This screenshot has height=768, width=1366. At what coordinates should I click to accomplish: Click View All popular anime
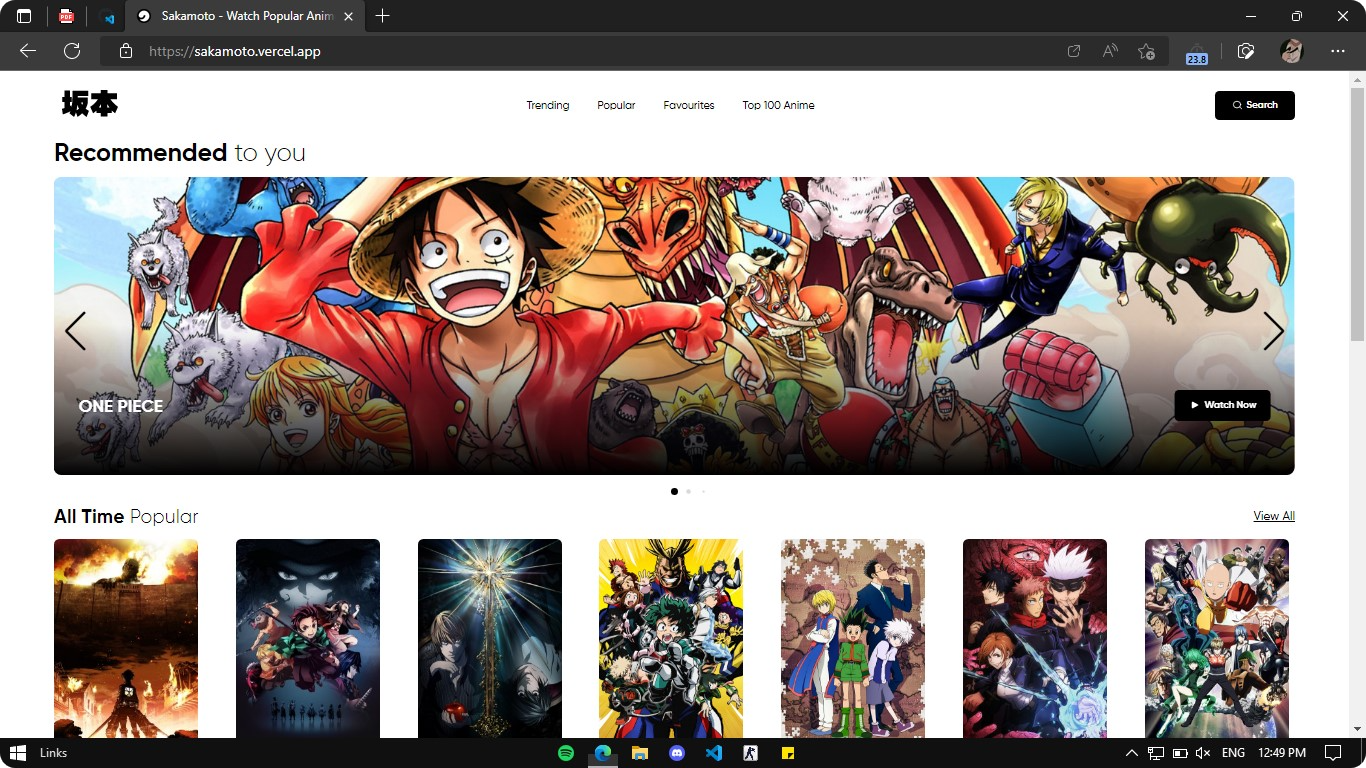point(1273,515)
